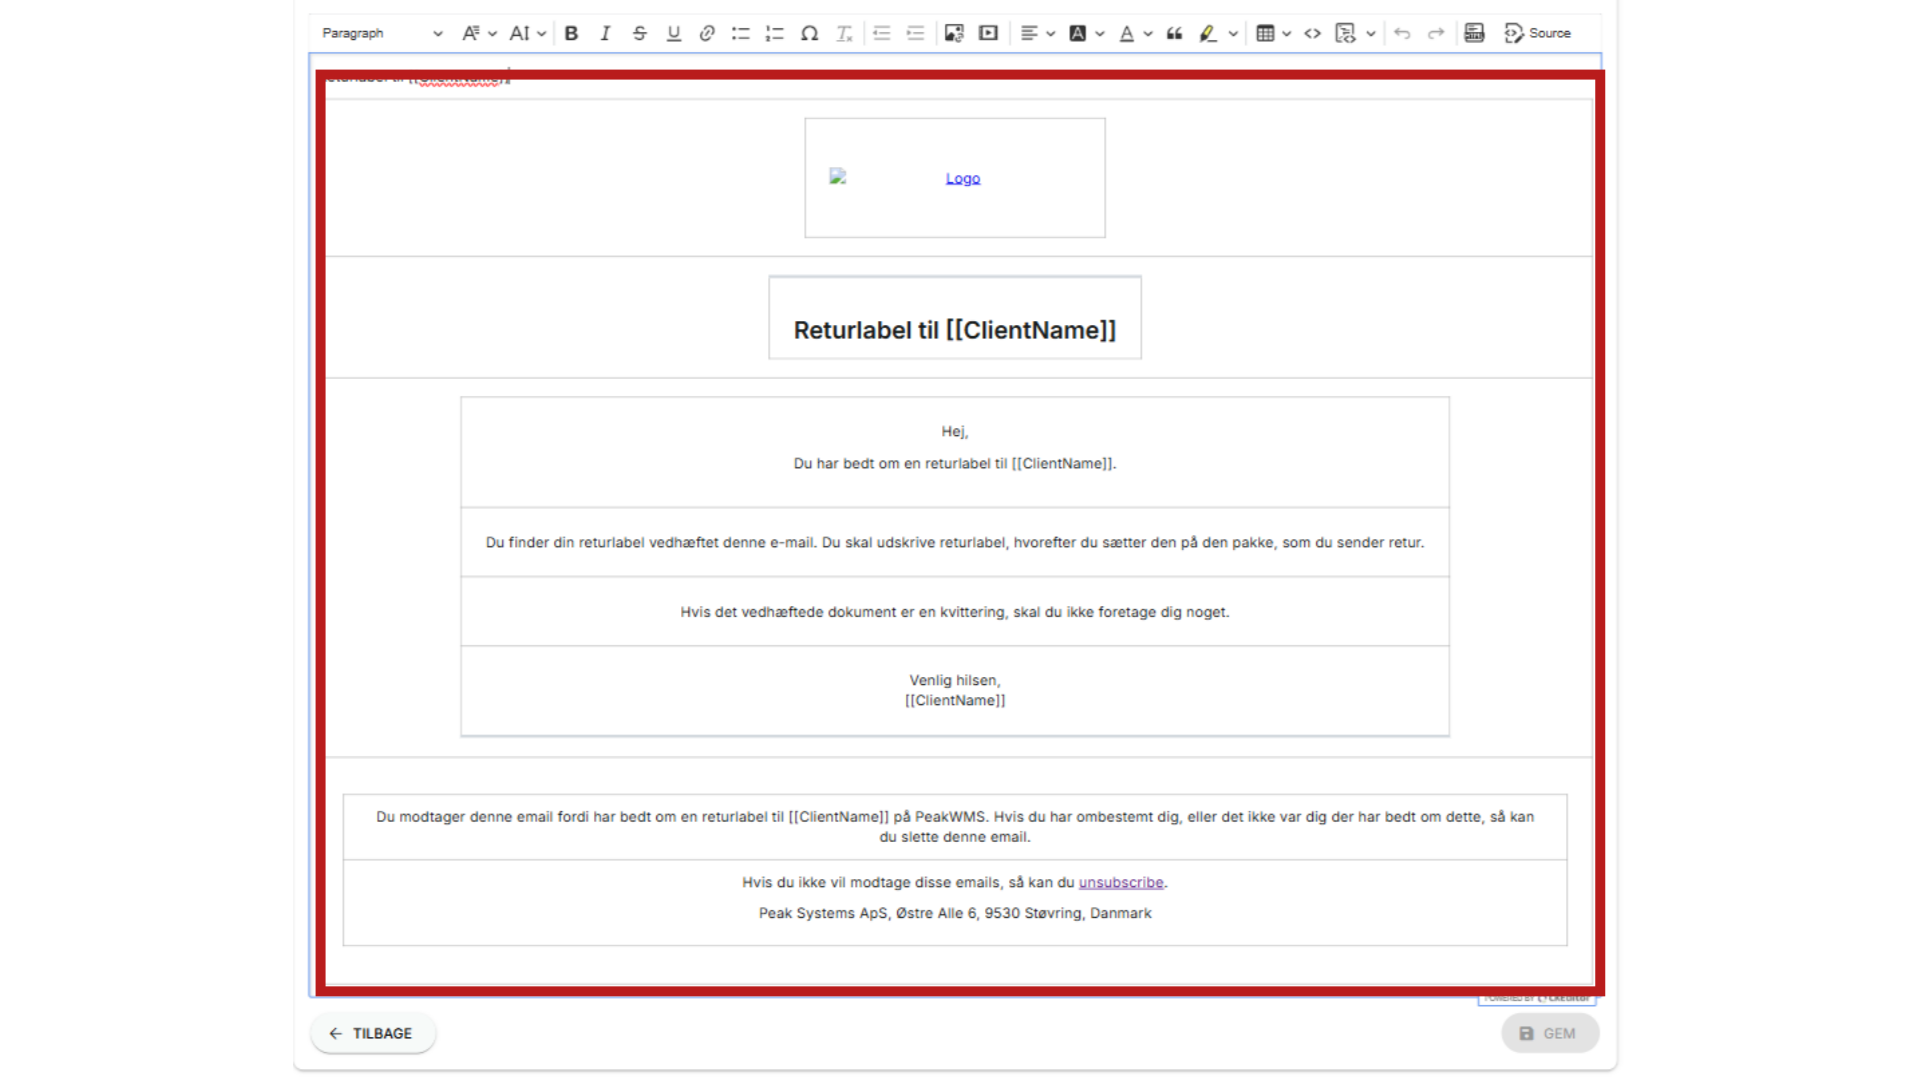This screenshot has height=1080, width=1920.
Task: Click the footer paragraph starting 'Du modtager denne email'
Action: [x=955, y=827]
